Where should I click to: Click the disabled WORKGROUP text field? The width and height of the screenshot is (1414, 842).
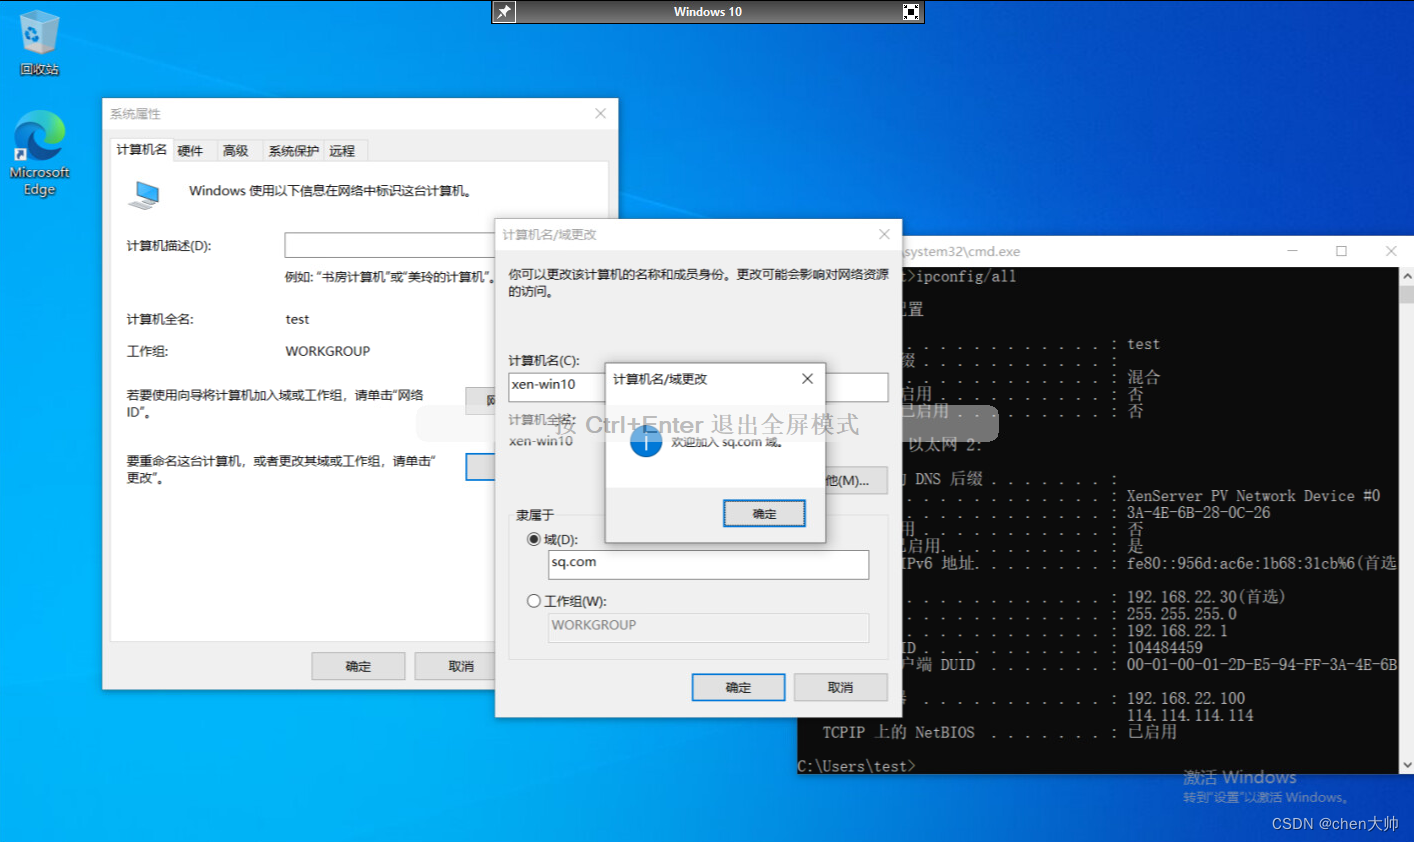[x=708, y=627]
